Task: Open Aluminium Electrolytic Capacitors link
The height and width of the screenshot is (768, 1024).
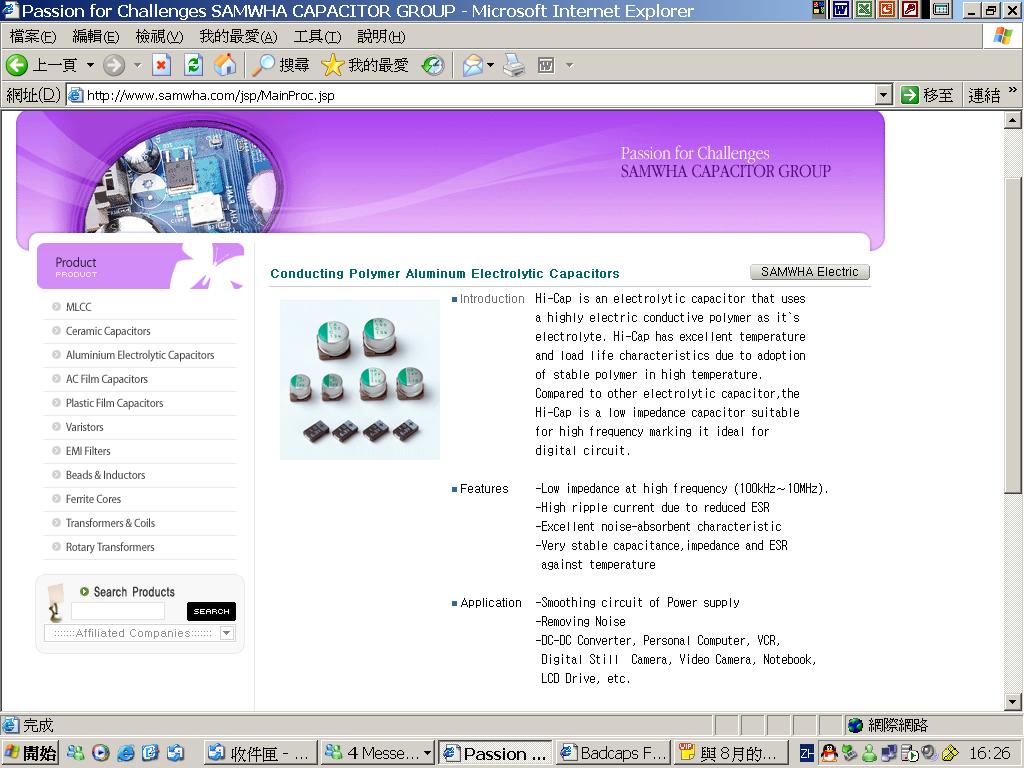Action: pos(140,355)
